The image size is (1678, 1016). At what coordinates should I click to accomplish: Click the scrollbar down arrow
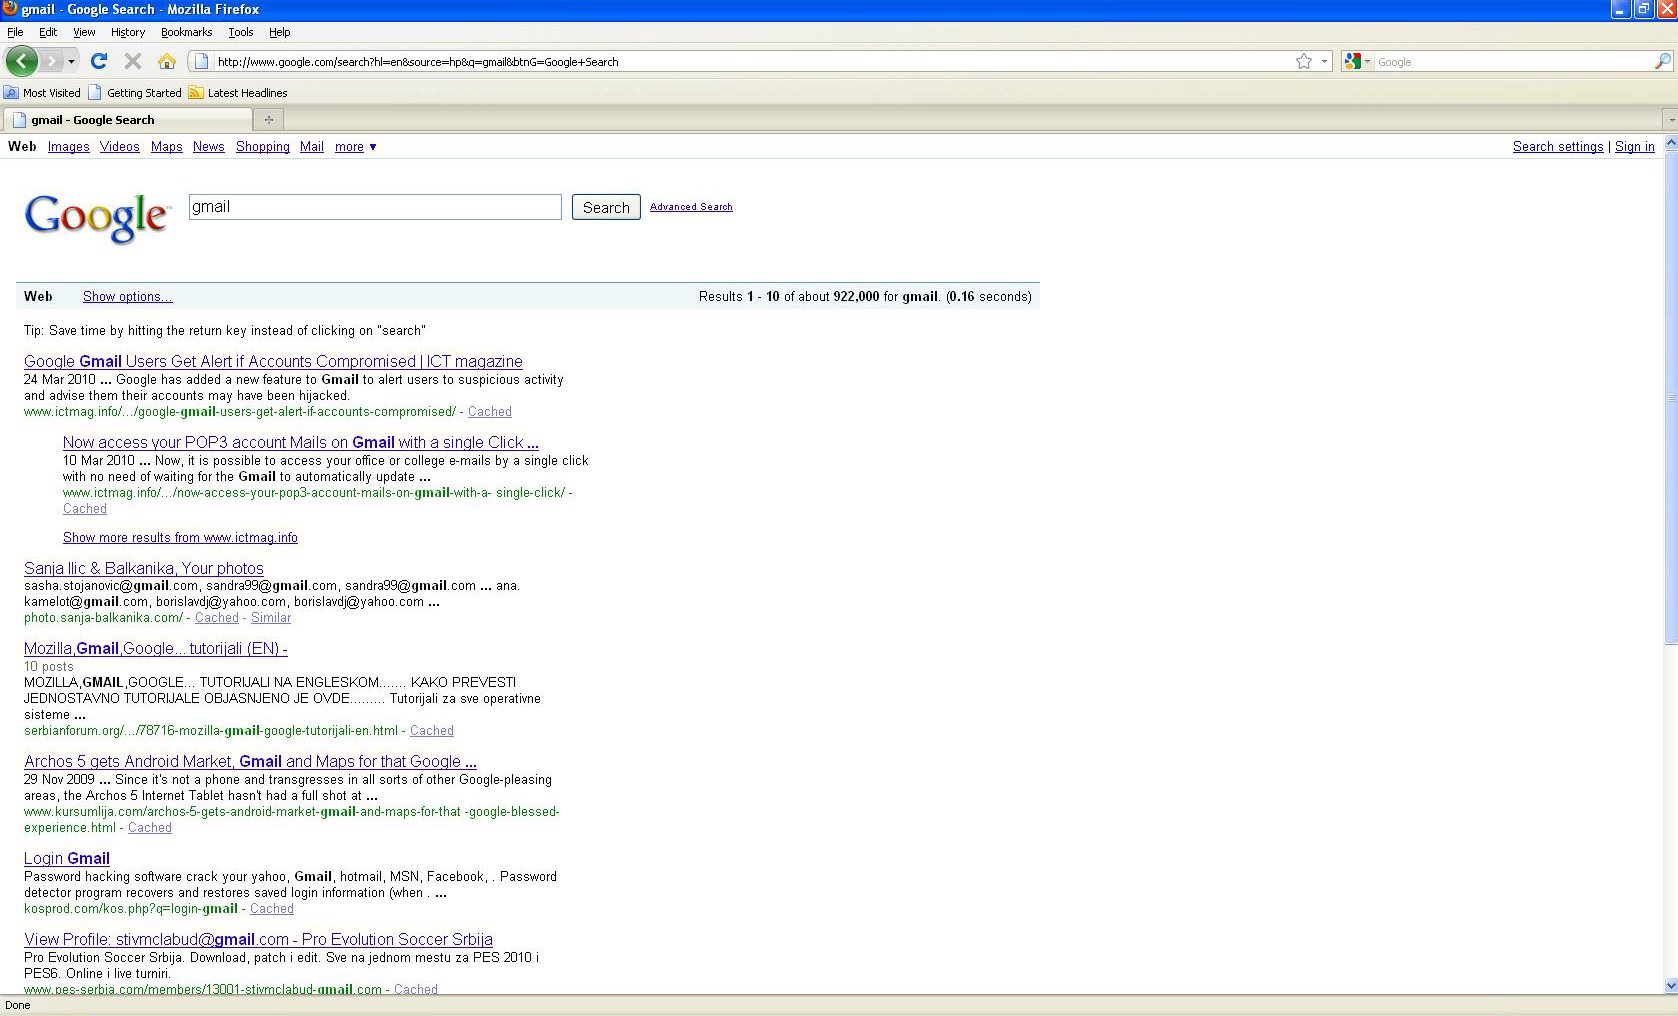(1670, 986)
